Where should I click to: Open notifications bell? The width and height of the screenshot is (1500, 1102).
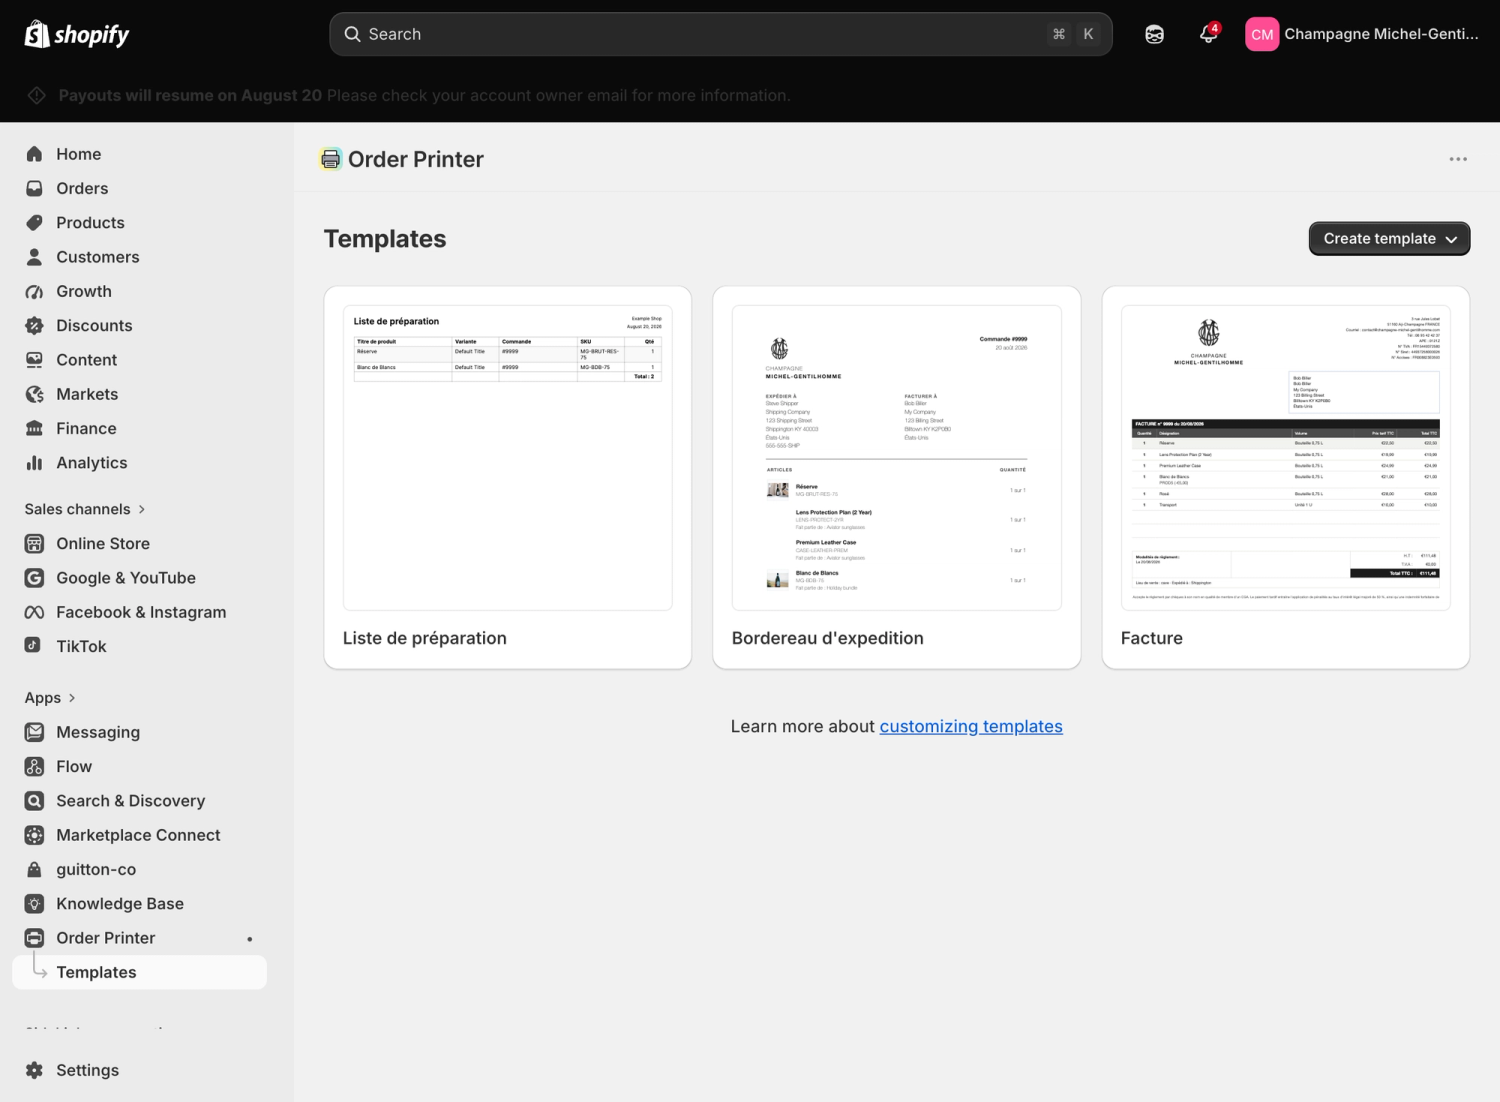click(1209, 34)
